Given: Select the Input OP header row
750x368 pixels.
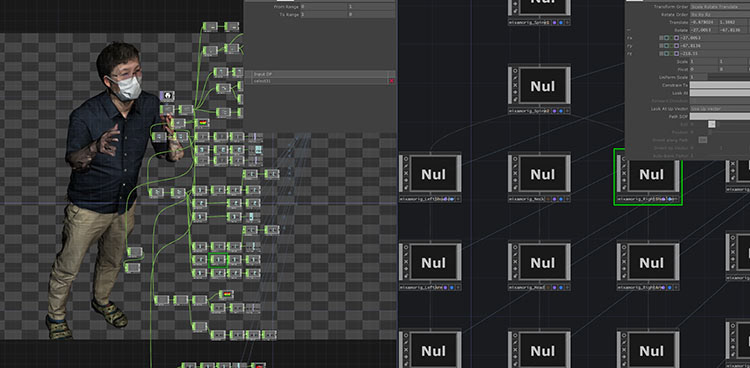Looking at the screenshot, I should 320,74.
